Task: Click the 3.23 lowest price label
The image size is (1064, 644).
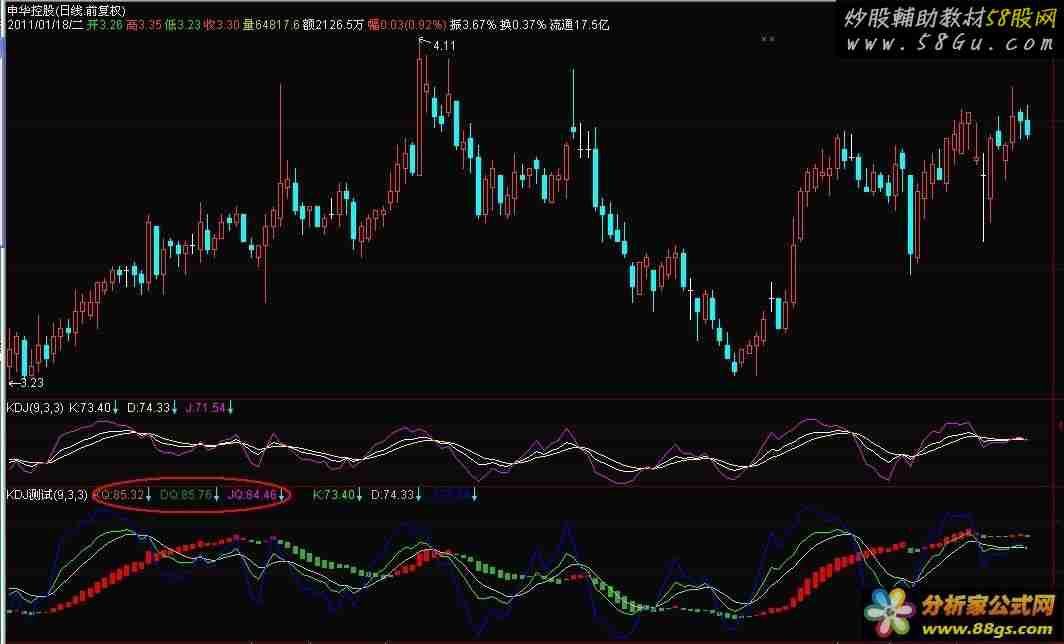Action: (31, 383)
